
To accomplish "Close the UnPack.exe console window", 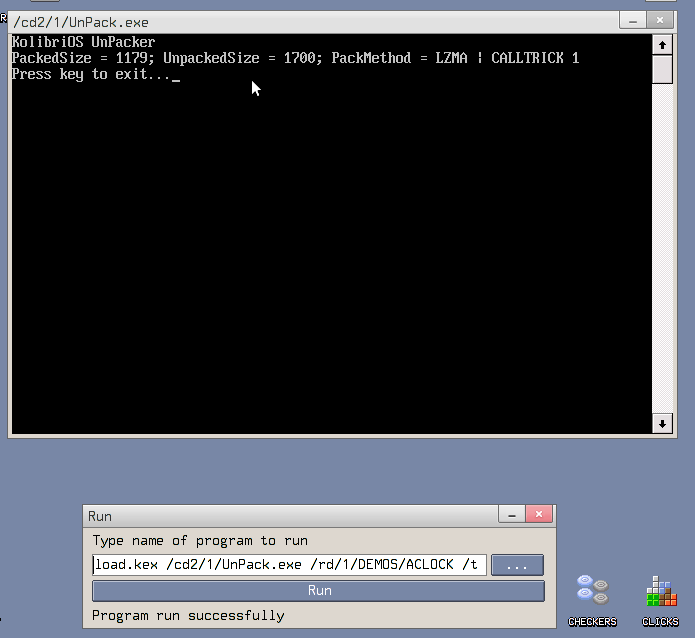I will coord(661,20).
